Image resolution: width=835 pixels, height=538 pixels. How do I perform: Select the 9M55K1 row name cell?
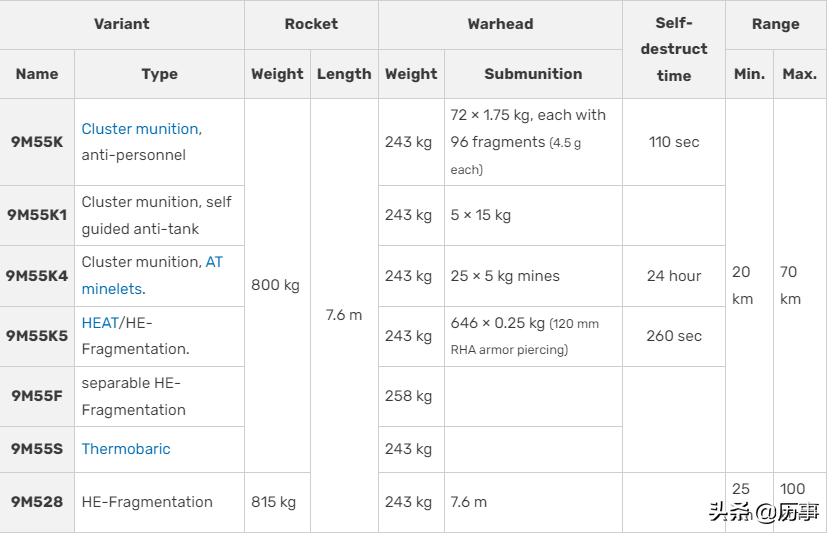[x=37, y=215]
